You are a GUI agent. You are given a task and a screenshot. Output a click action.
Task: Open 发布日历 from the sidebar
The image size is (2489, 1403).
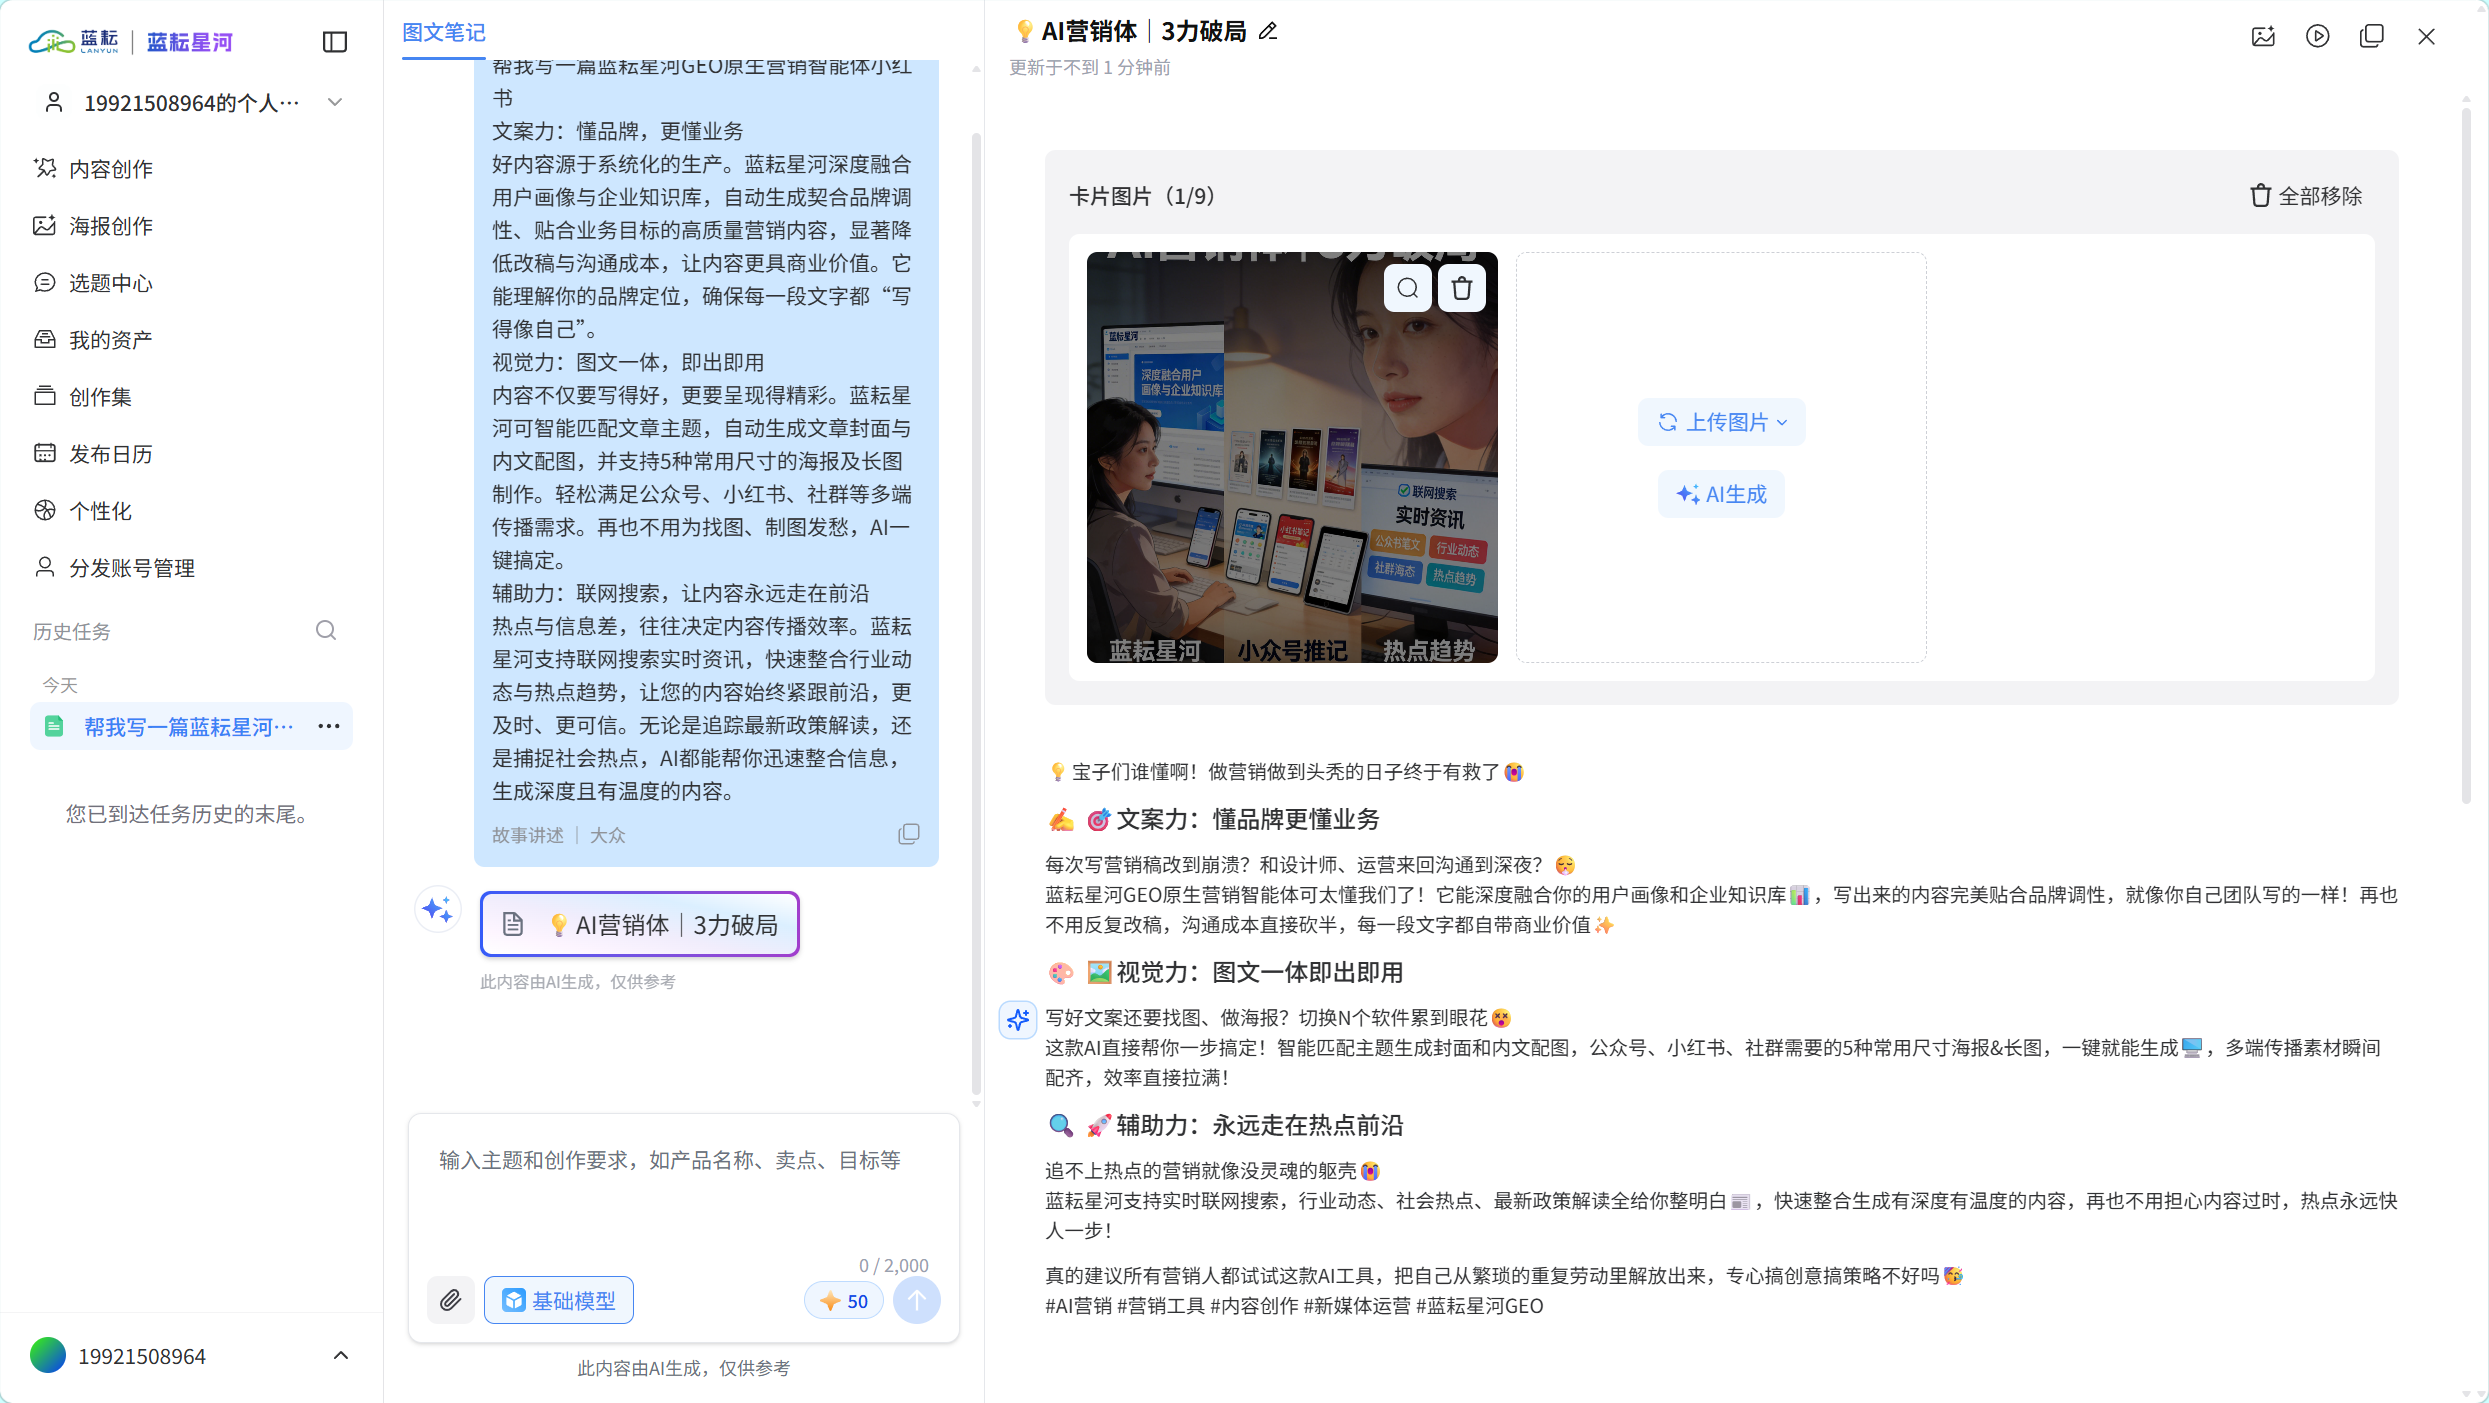pyautogui.click(x=110, y=453)
